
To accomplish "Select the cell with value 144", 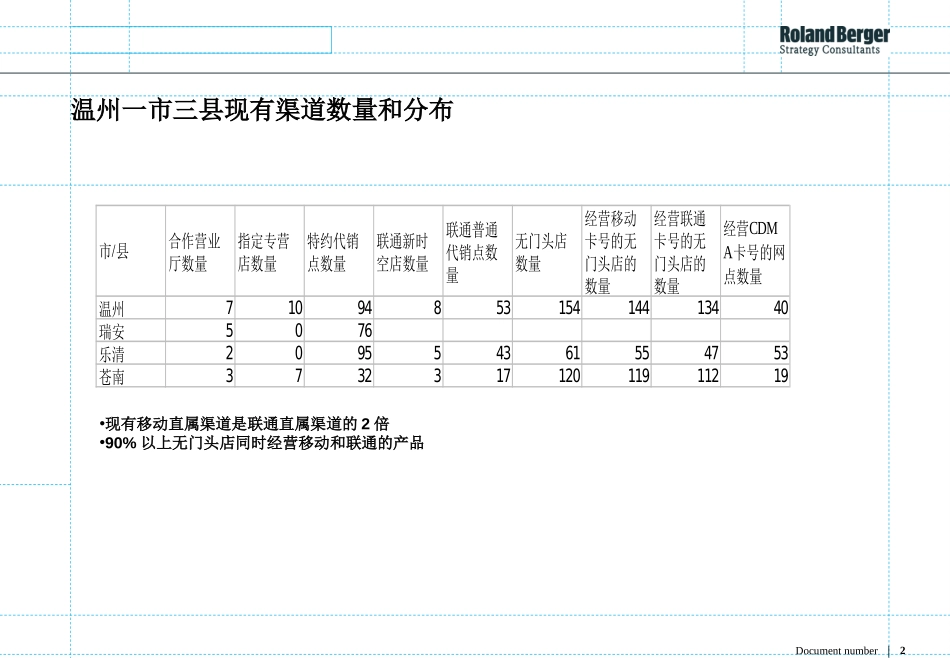I will (x=616, y=308).
